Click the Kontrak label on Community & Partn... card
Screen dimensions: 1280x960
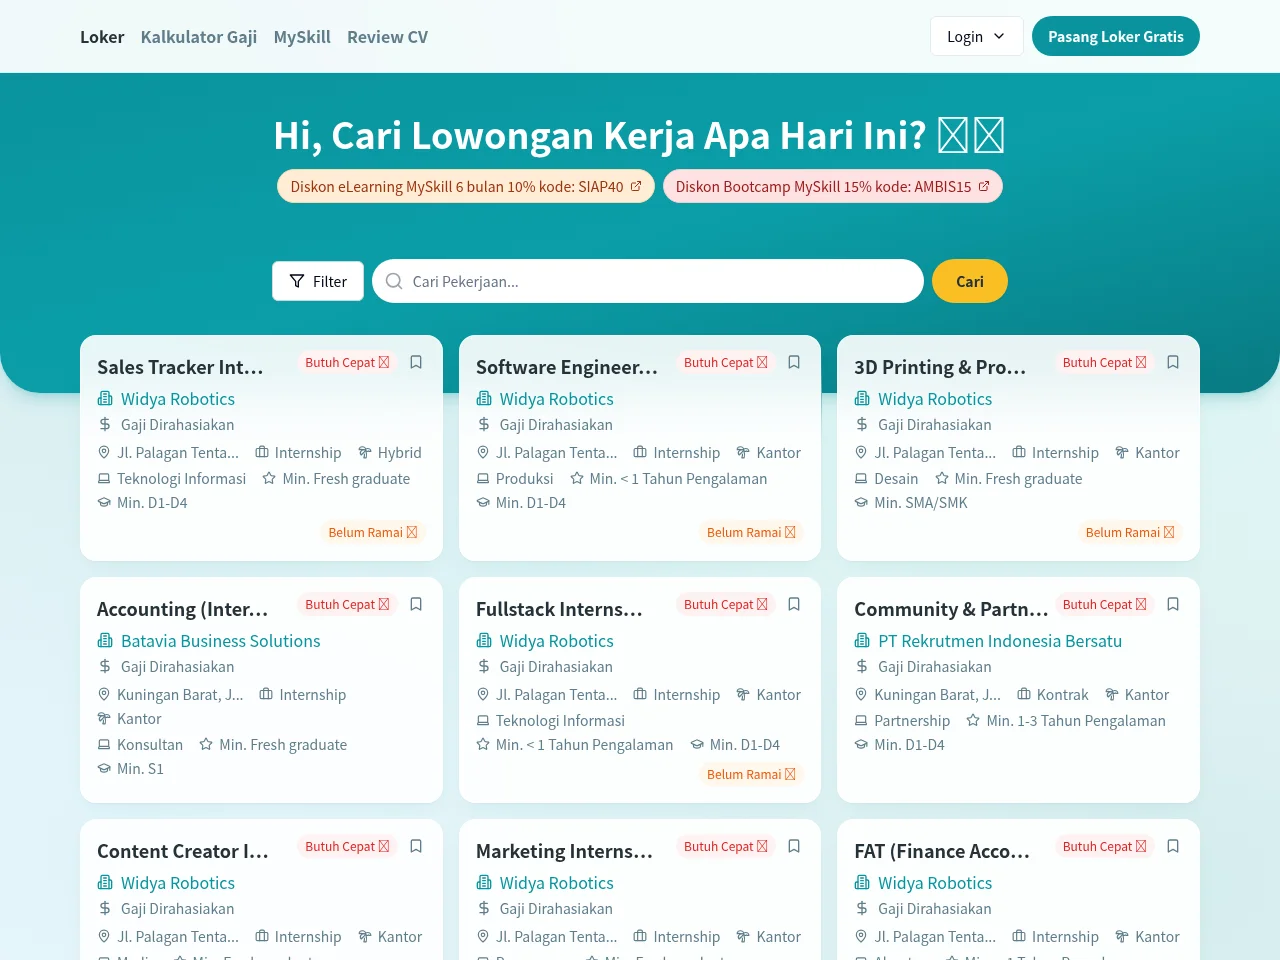(x=1063, y=695)
